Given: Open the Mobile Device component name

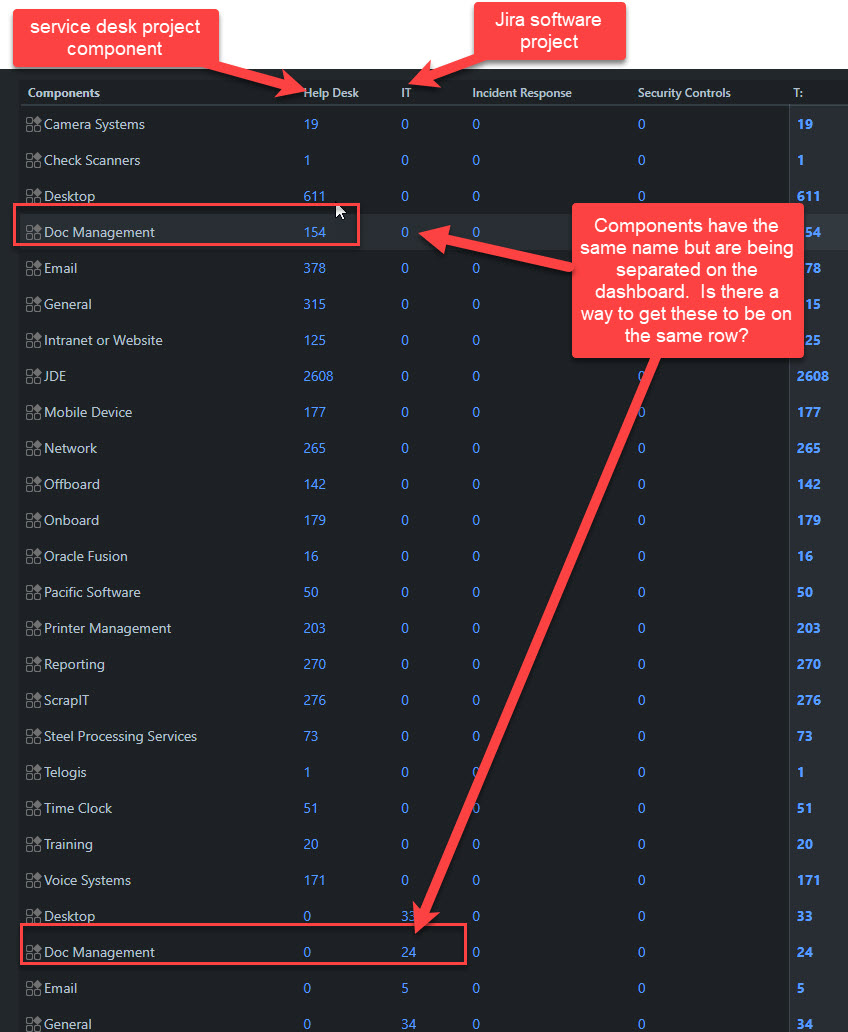Looking at the screenshot, I should pyautogui.click(x=88, y=412).
